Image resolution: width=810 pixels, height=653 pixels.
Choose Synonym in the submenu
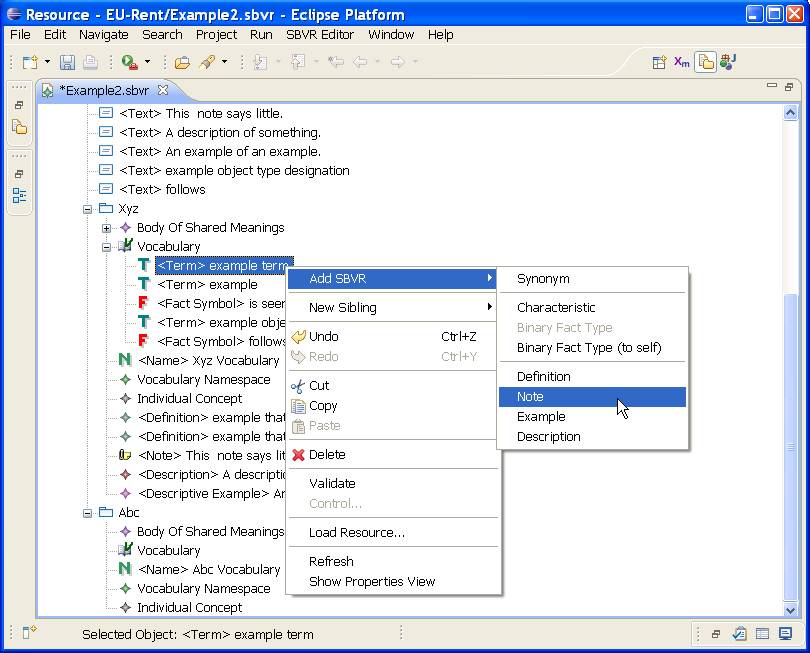[592, 279]
